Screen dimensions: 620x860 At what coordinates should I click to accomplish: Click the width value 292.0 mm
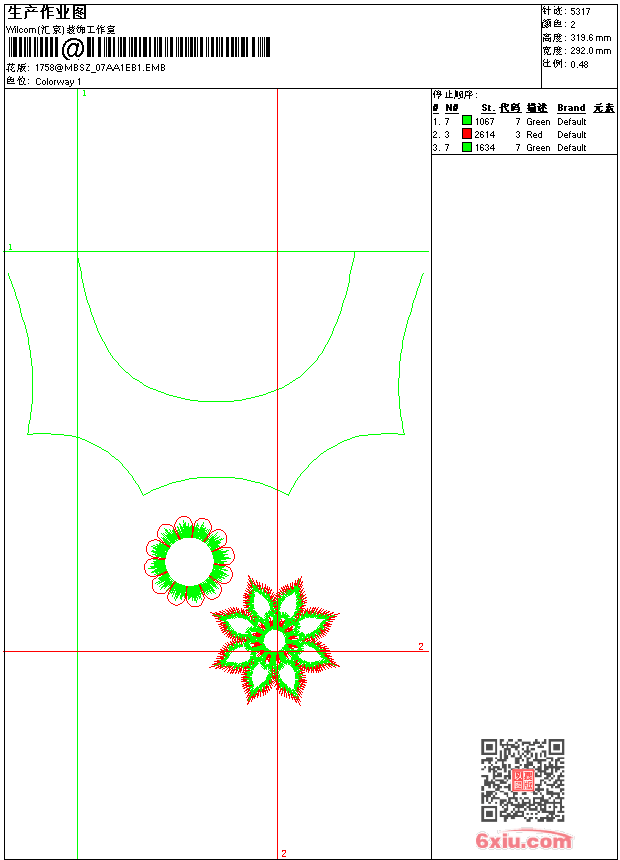click(x=590, y=51)
